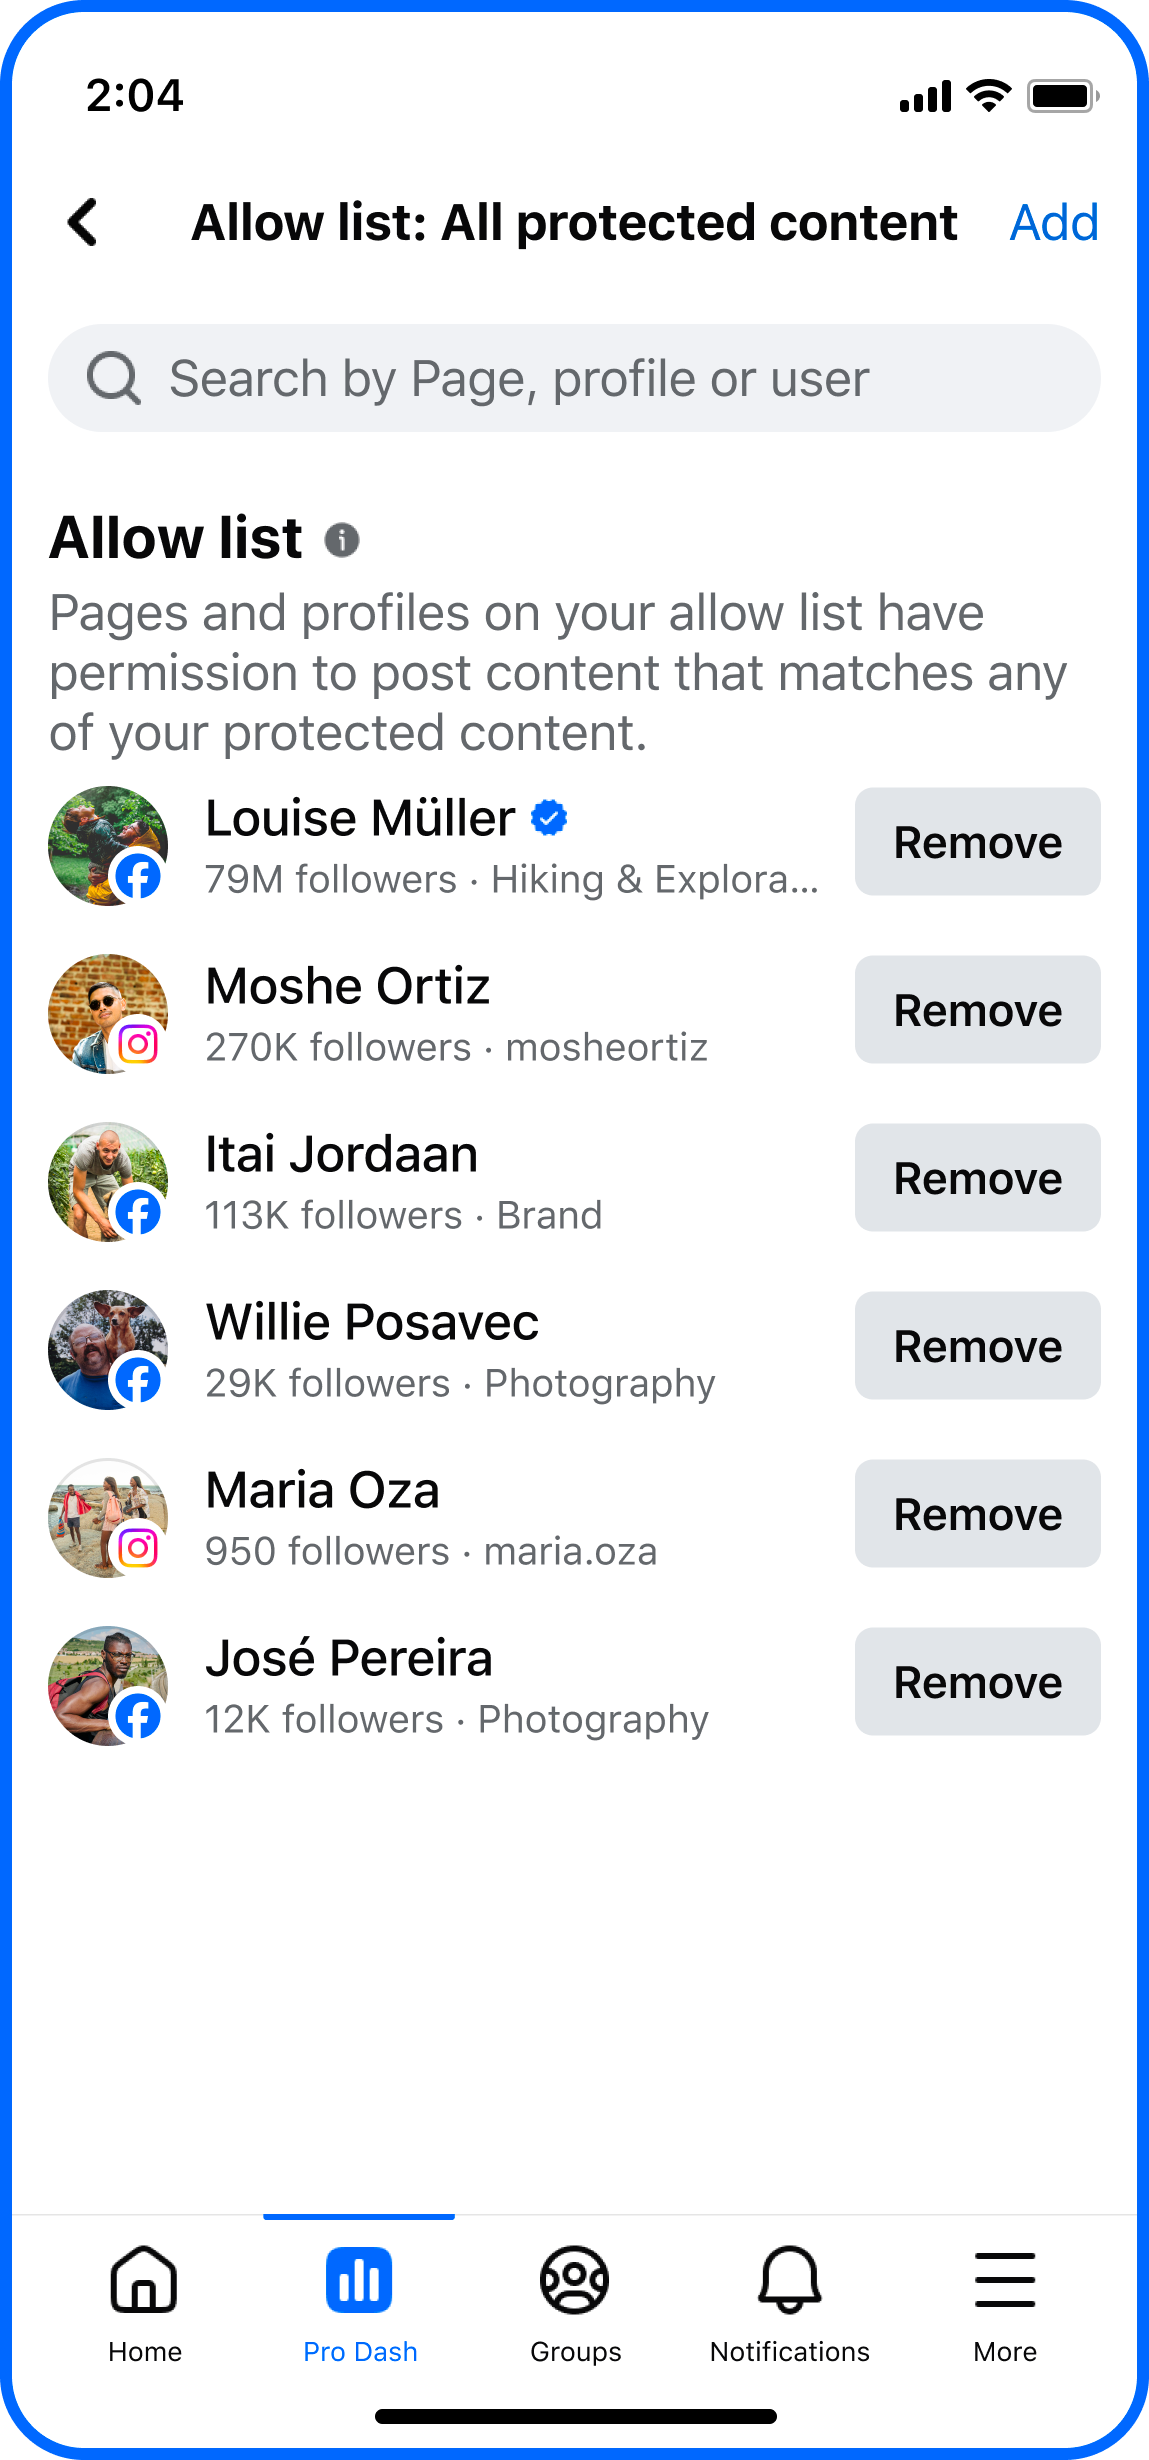The image size is (1149, 2460).
Task: Open Moshe Ortiz's profile picture
Action: point(108,1014)
